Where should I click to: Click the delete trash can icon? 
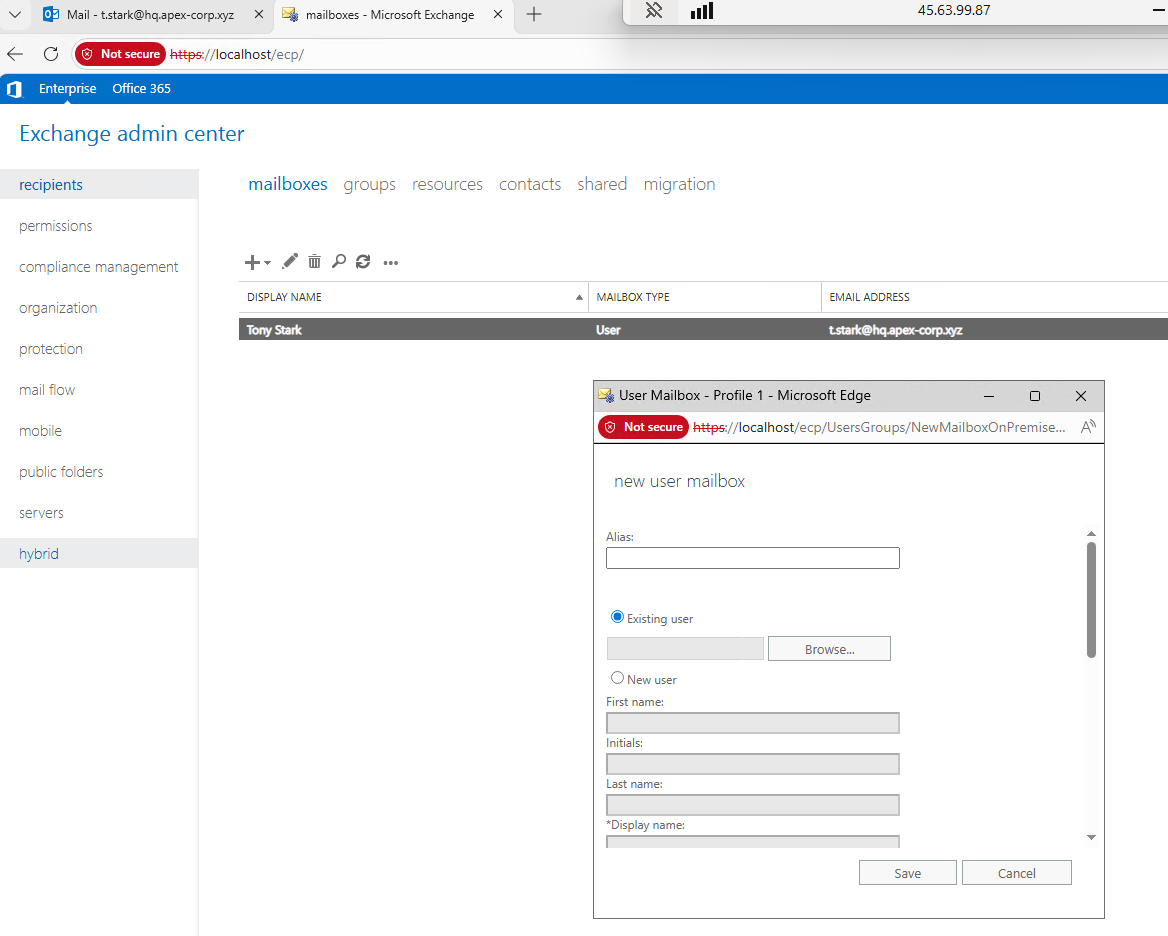(314, 261)
